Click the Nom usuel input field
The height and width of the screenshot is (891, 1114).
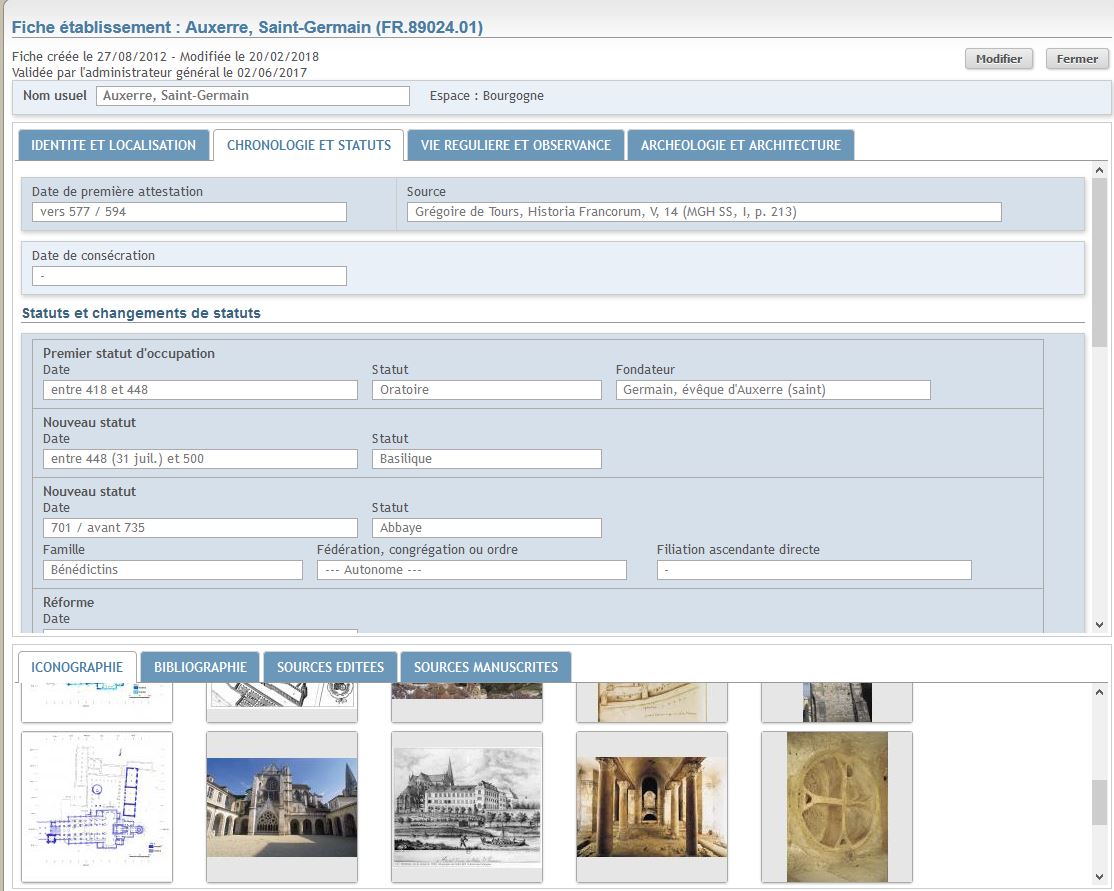pos(253,96)
